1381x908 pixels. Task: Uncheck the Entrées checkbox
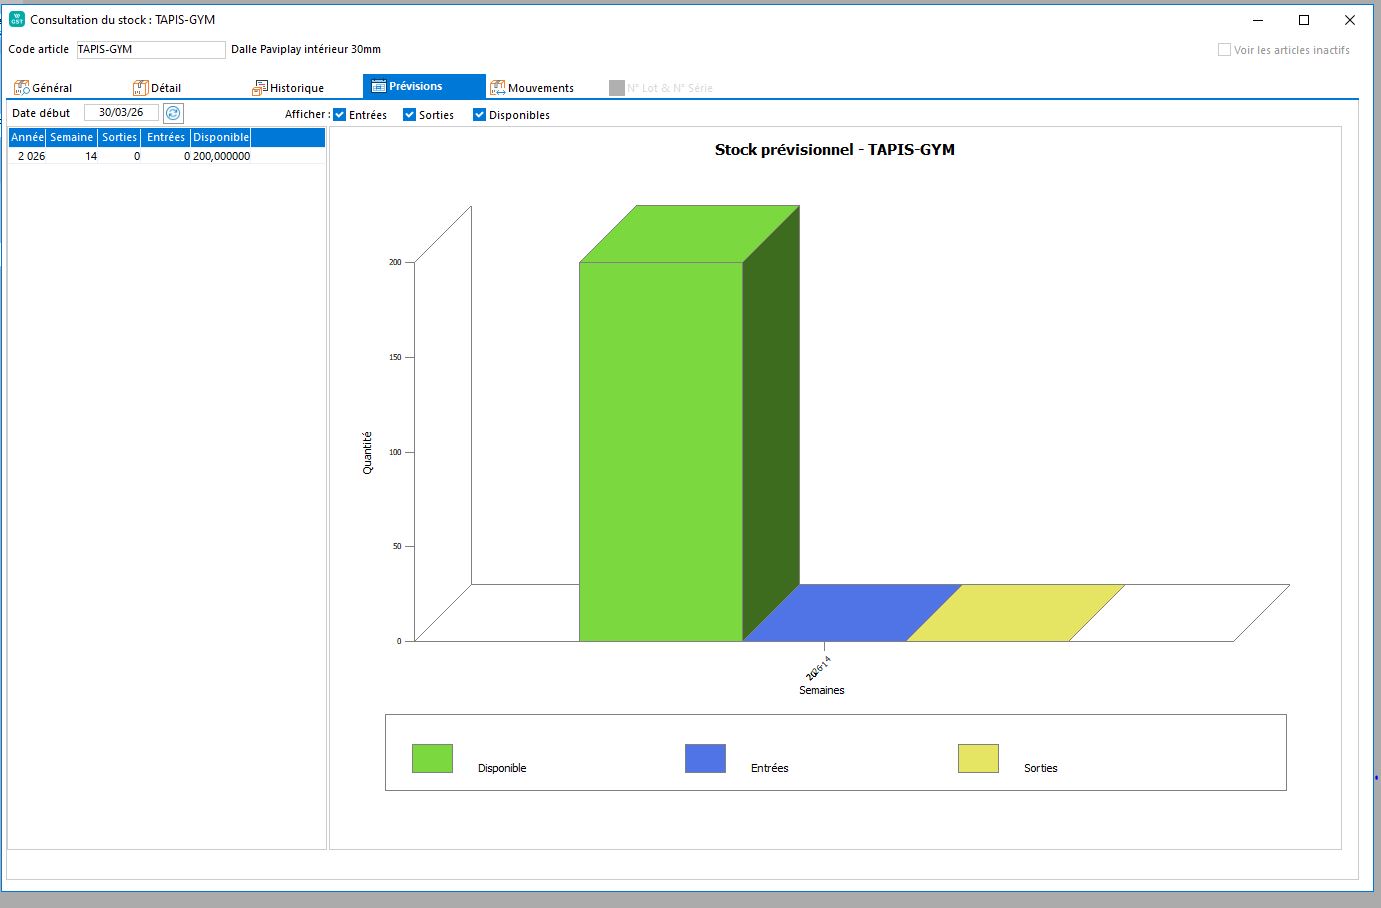(x=340, y=115)
